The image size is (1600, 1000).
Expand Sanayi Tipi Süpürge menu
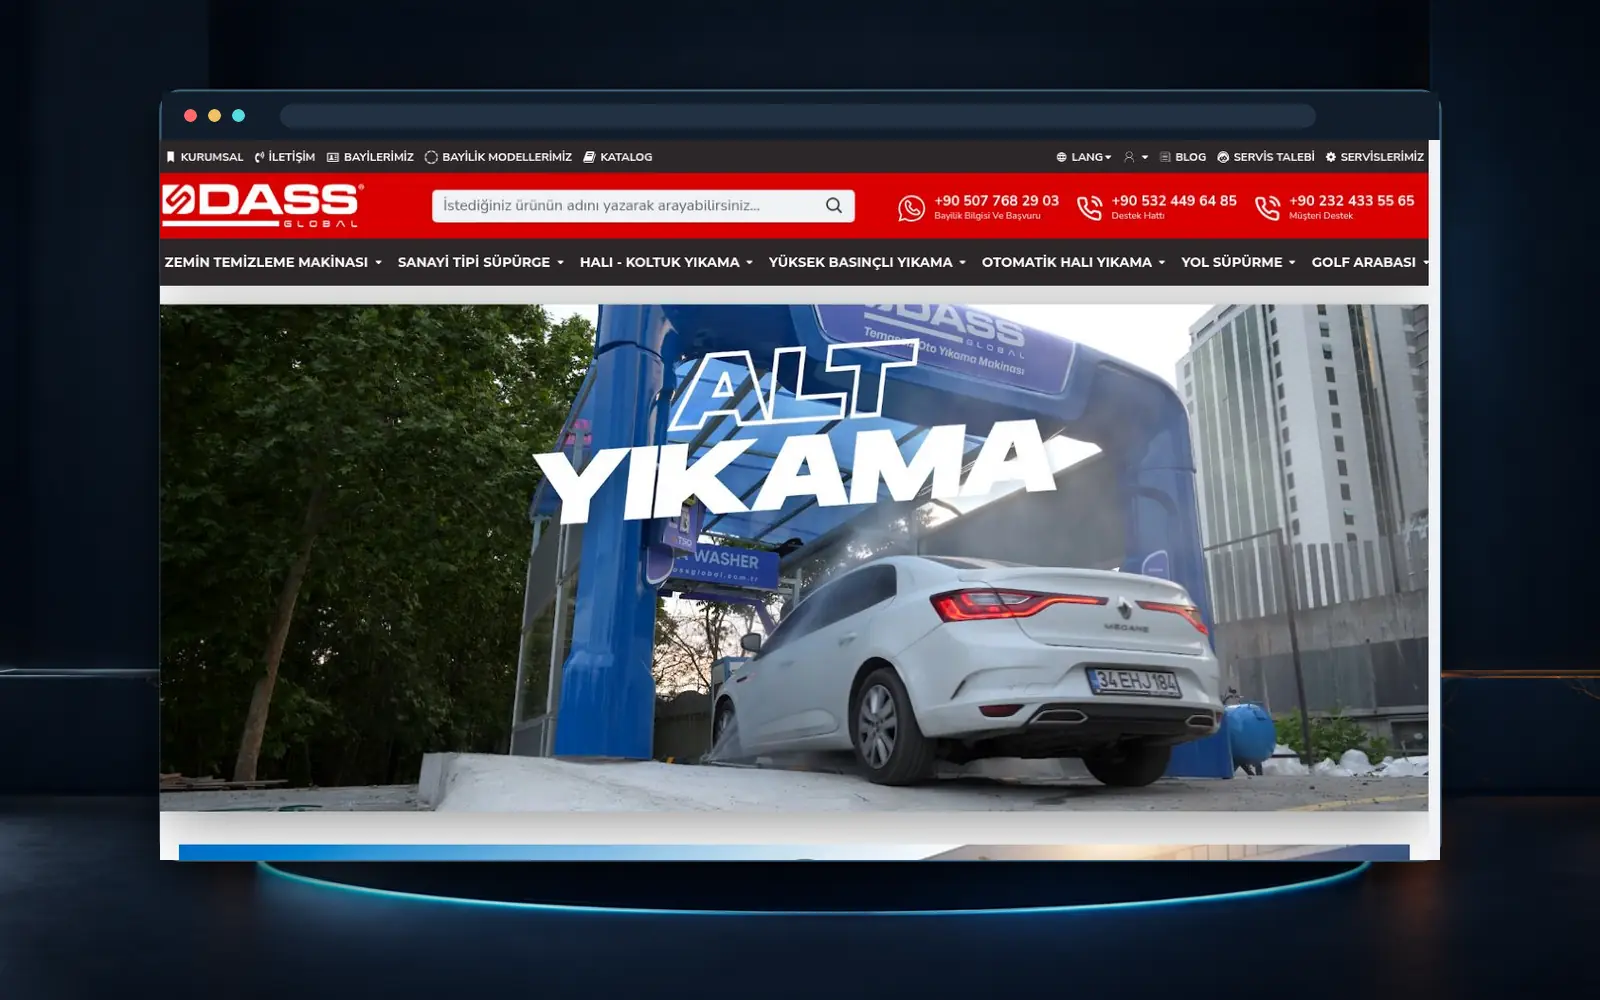tap(481, 262)
